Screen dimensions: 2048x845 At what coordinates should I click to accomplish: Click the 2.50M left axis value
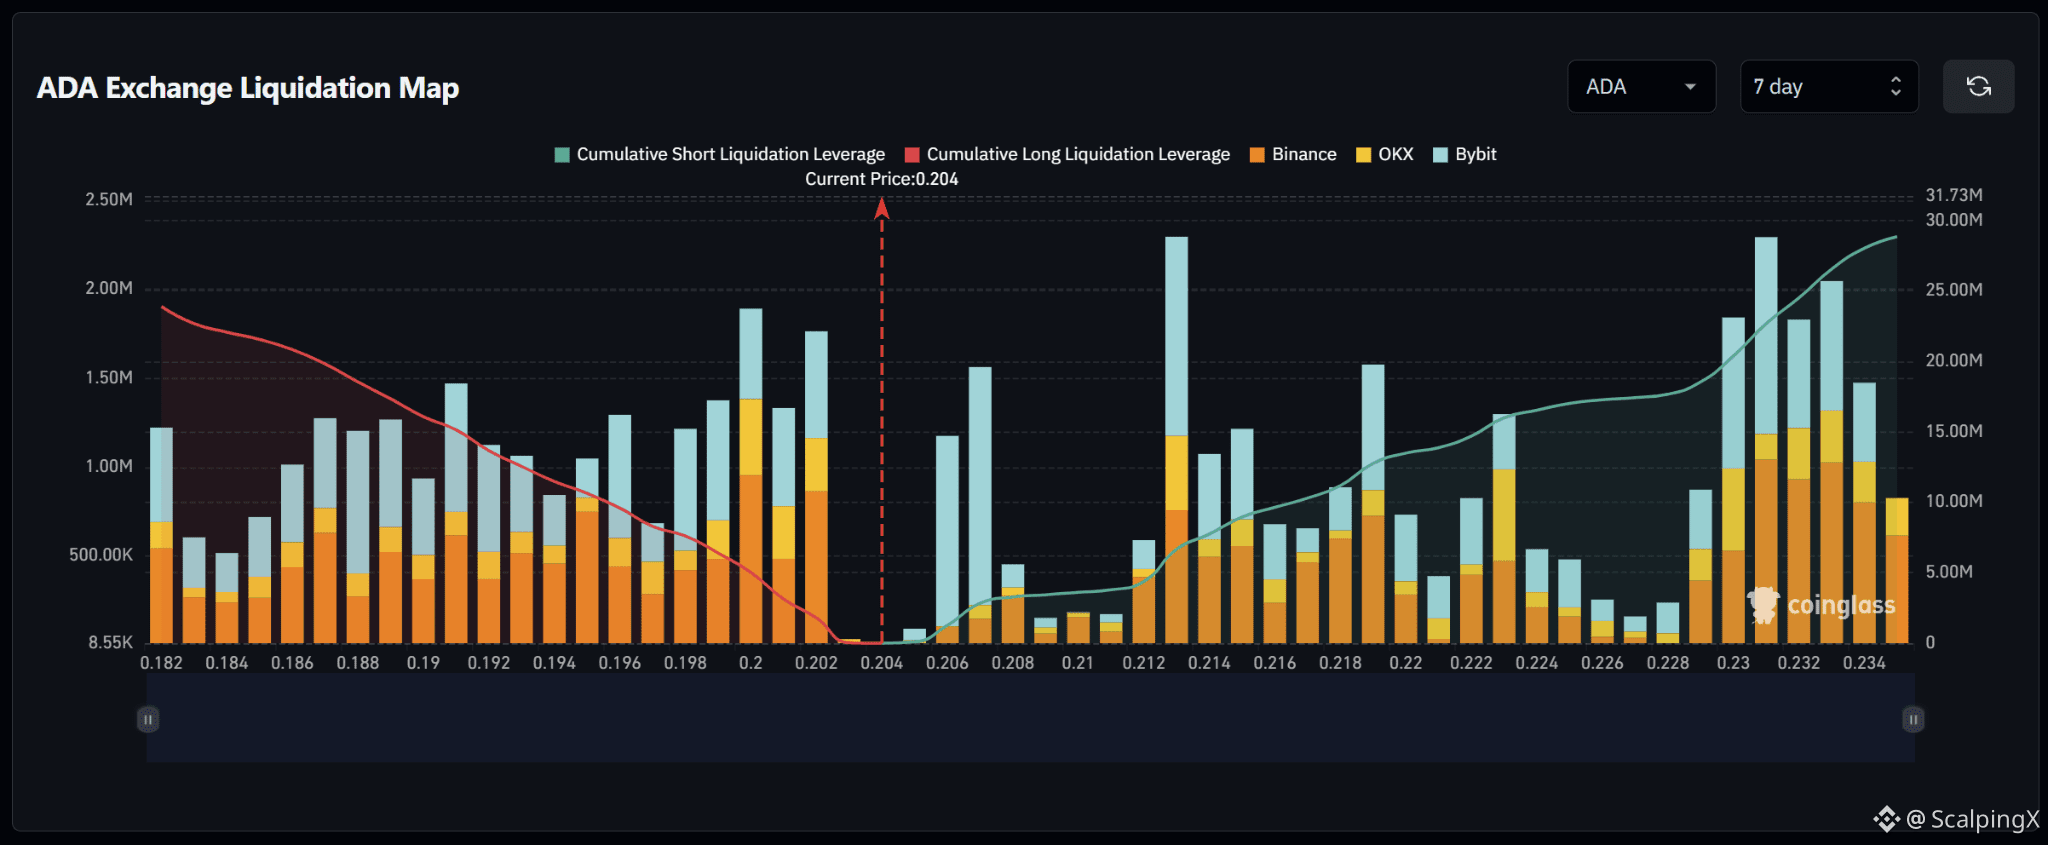(x=109, y=199)
